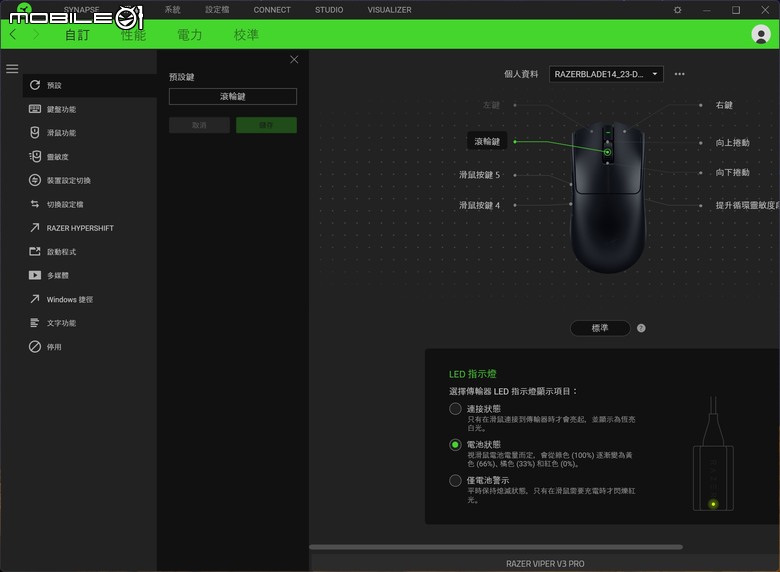Select 切換設定檔 switch profile icon

(x=35, y=204)
